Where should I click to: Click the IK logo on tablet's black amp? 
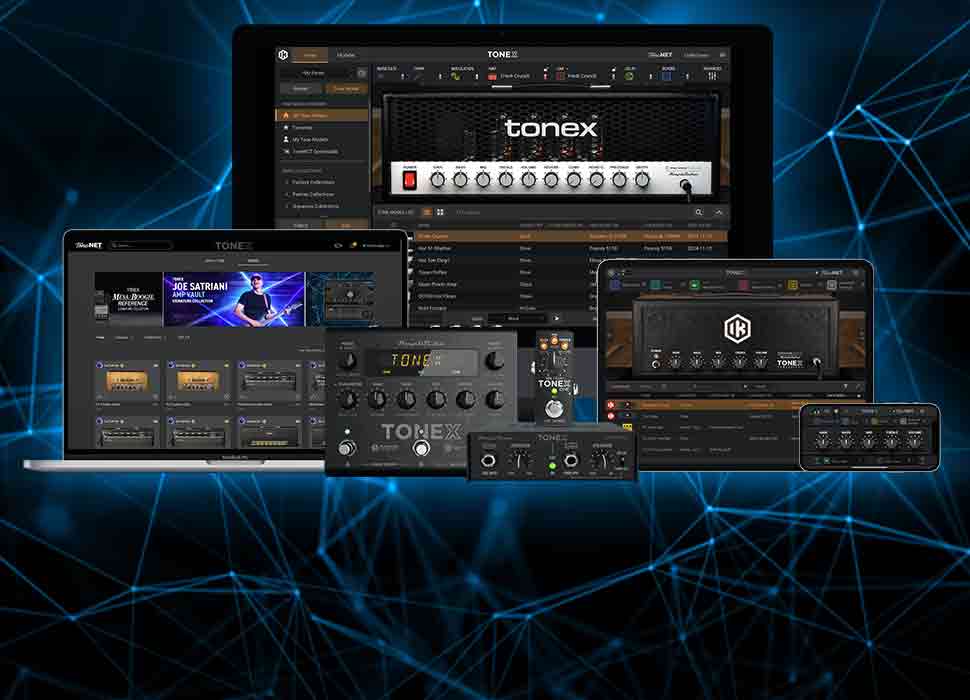(737, 328)
